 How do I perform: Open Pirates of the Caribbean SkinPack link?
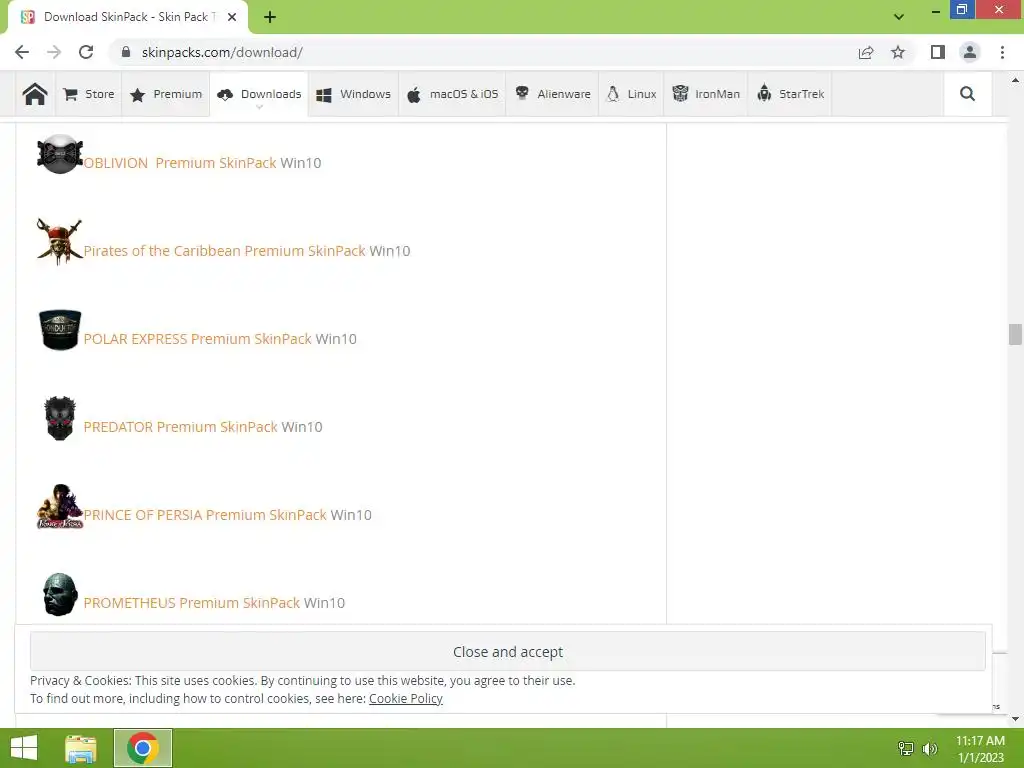click(x=225, y=251)
